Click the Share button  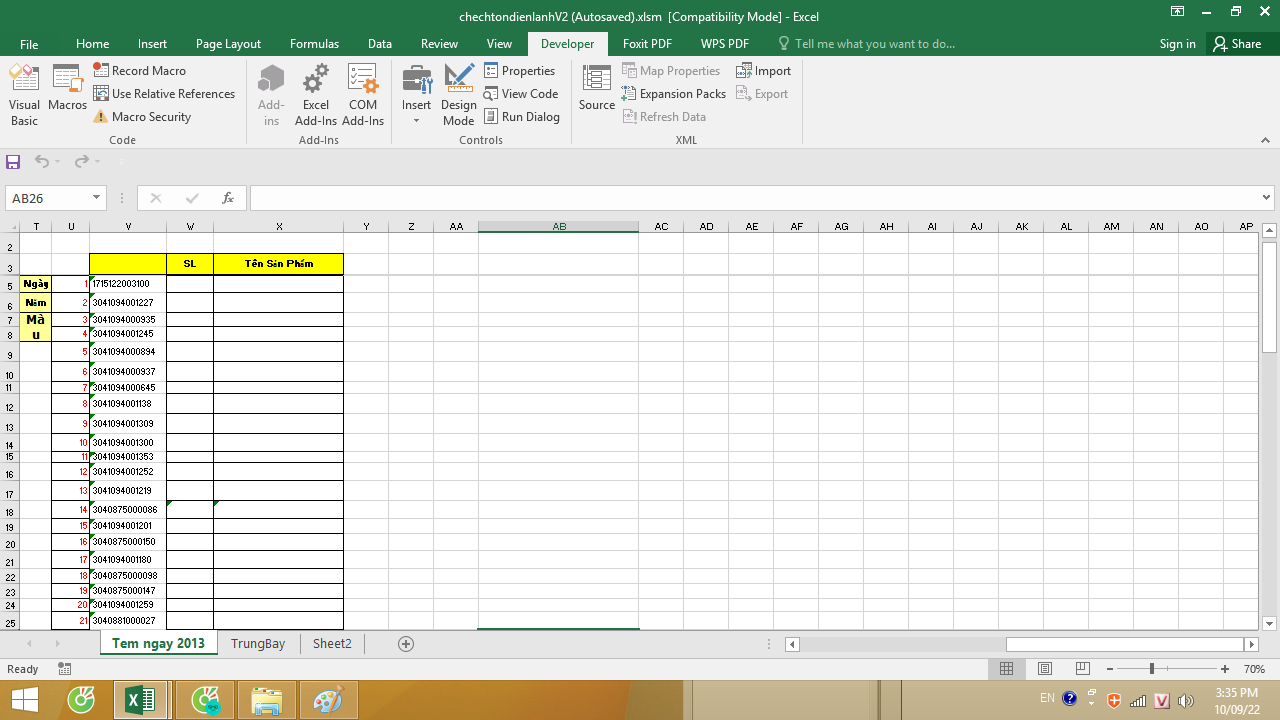point(1236,44)
